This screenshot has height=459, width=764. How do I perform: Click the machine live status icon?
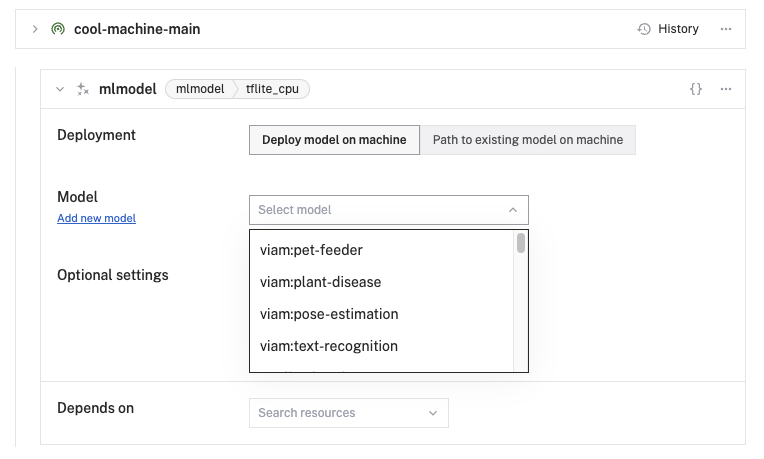pyautogui.click(x=58, y=29)
